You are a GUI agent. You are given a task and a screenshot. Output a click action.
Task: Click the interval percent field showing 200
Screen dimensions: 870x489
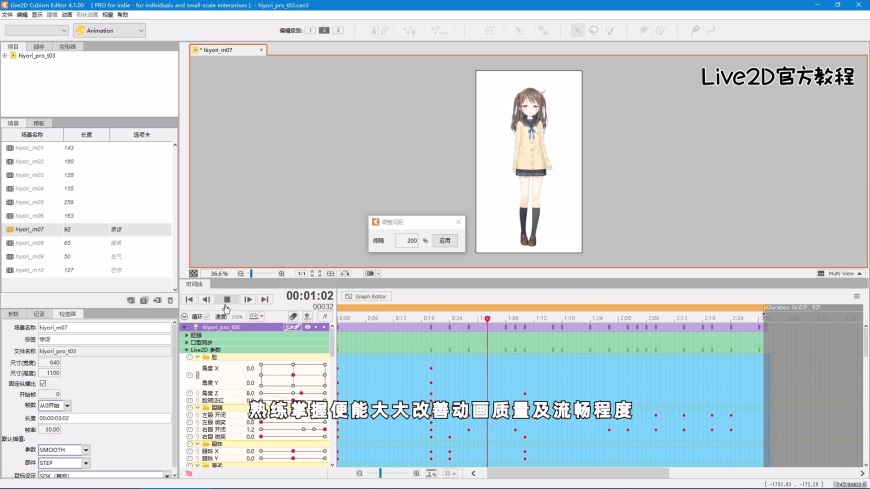tap(407, 241)
